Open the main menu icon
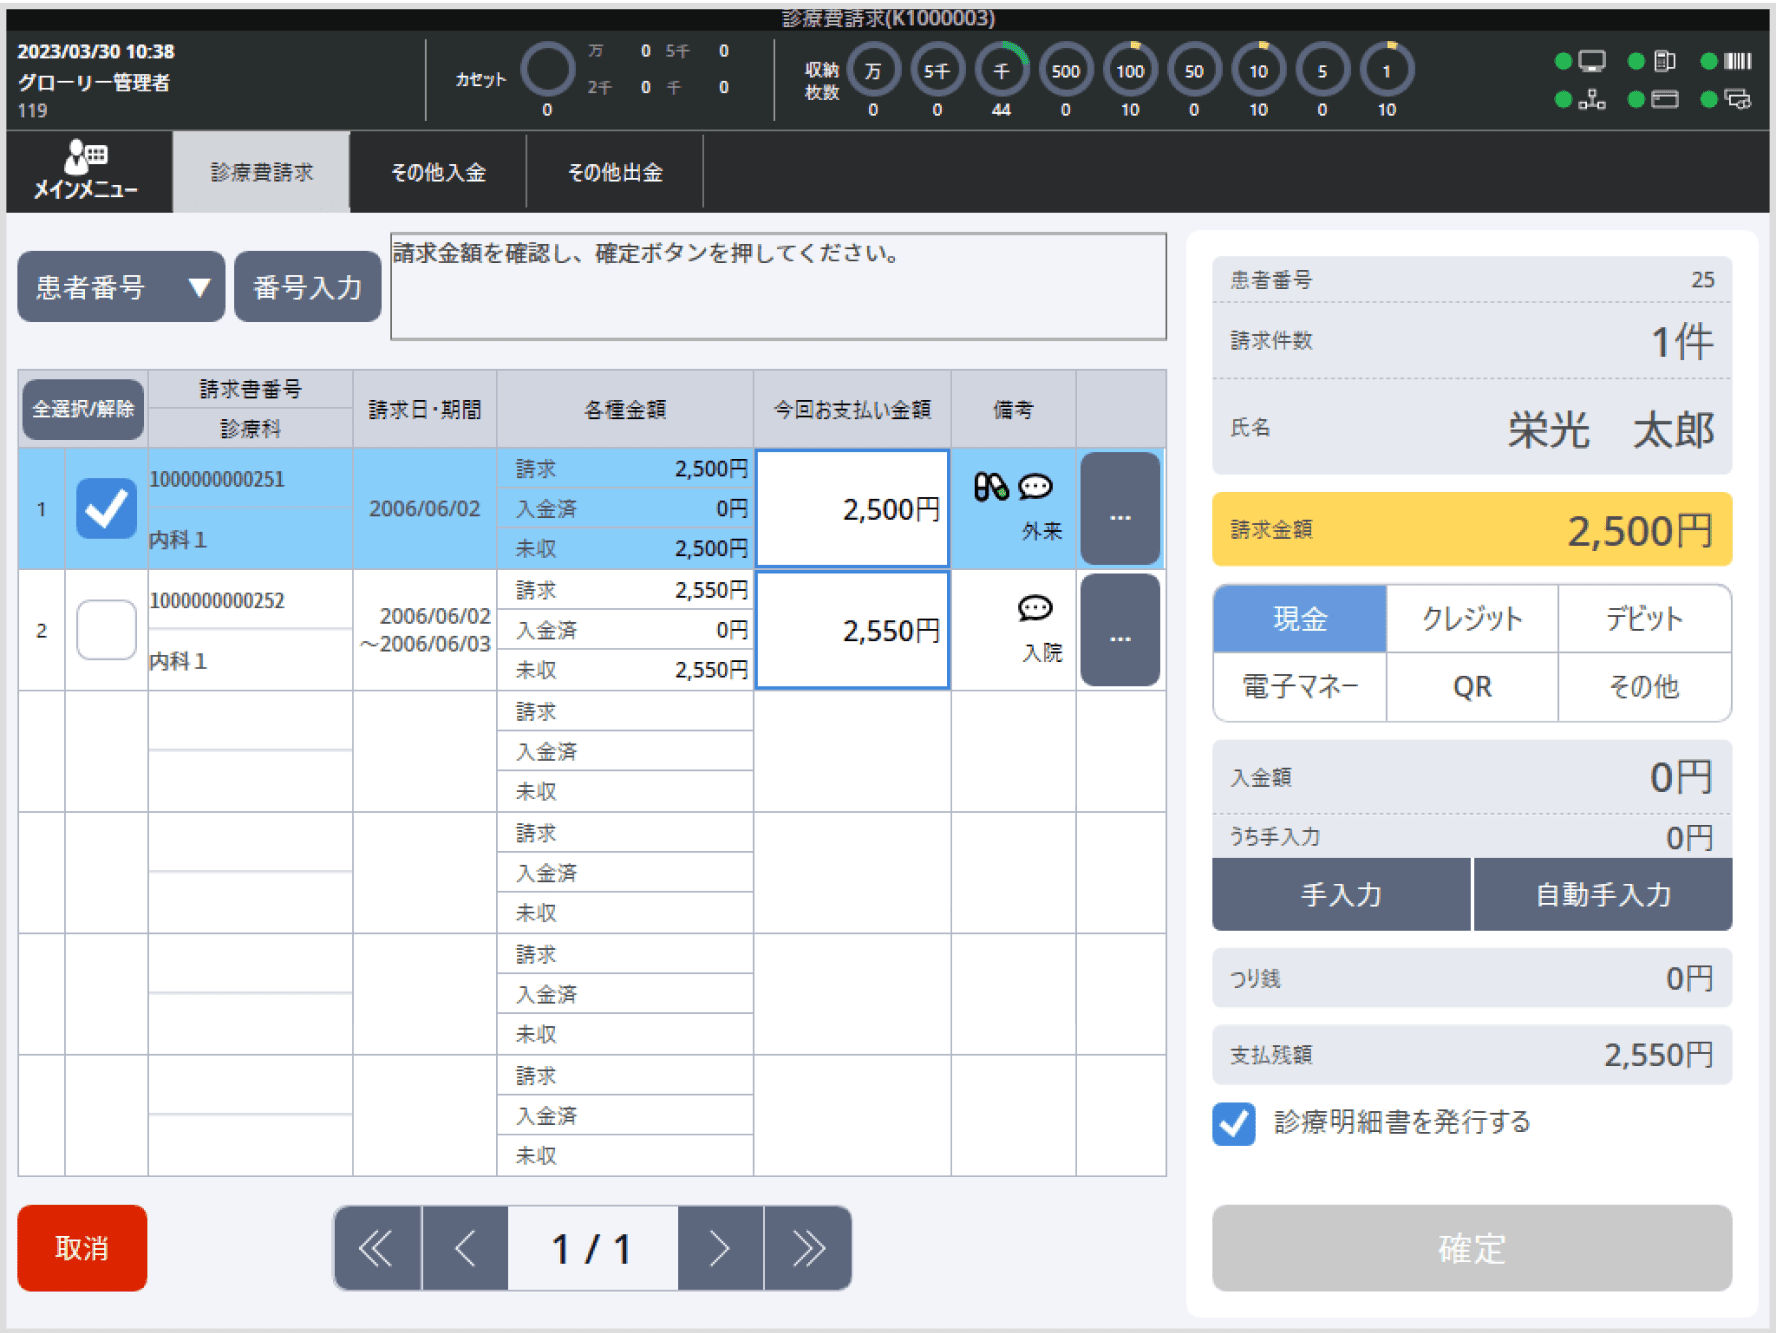Image resolution: width=1776 pixels, height=1333 pixels. pos(85,171)
